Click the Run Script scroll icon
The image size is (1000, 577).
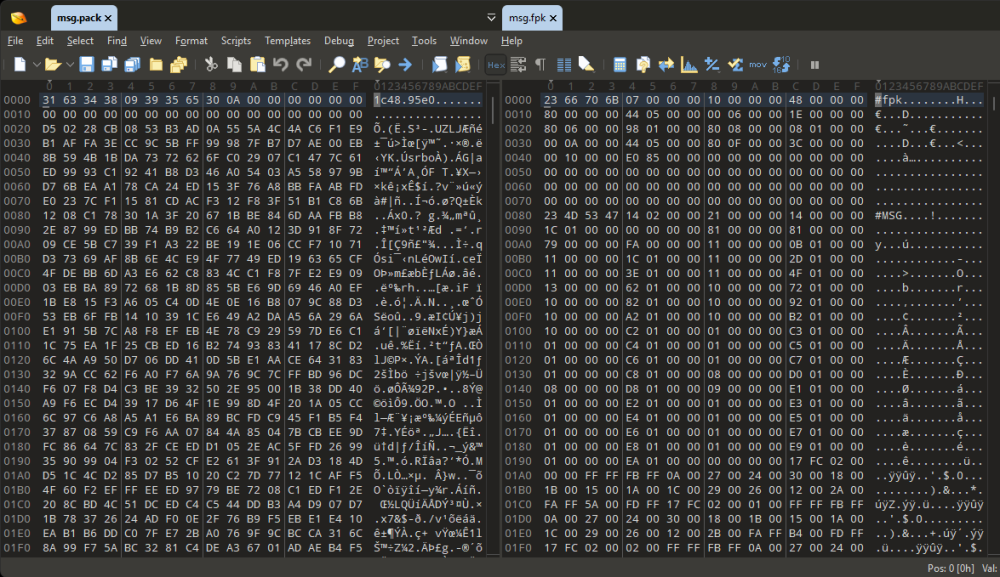pos(439,64)
